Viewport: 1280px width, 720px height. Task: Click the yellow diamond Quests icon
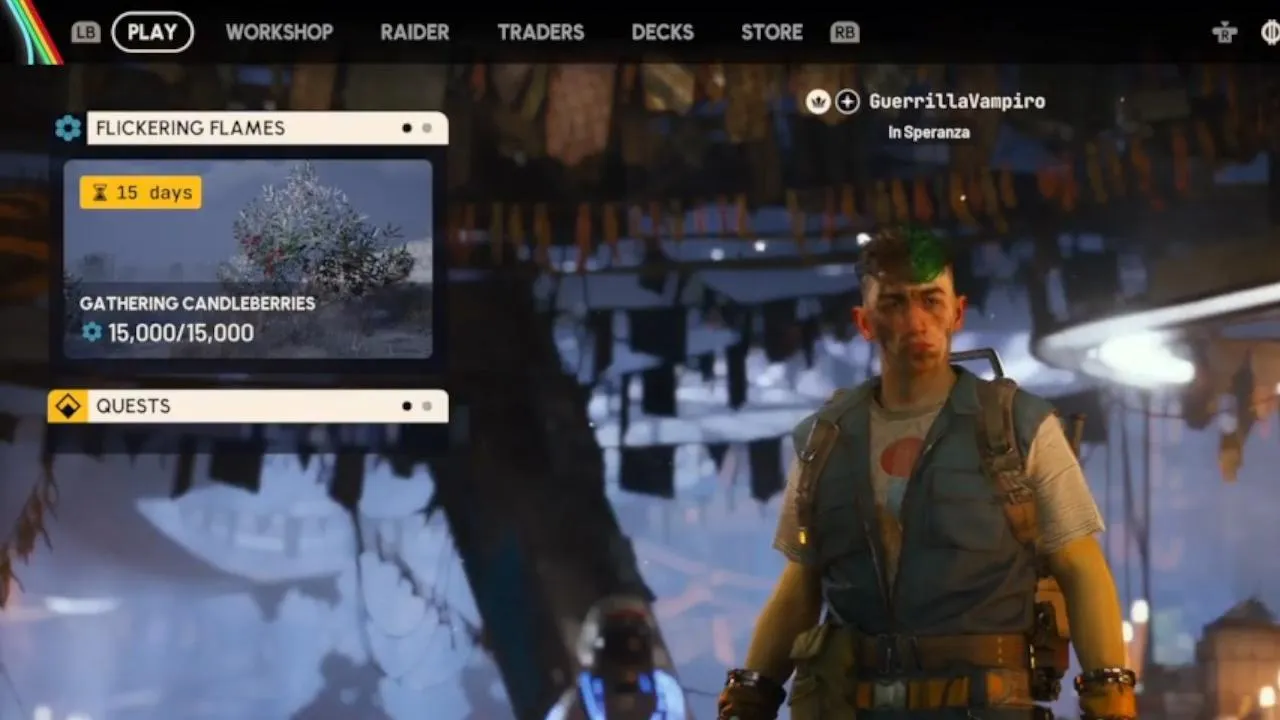[68, 406]
